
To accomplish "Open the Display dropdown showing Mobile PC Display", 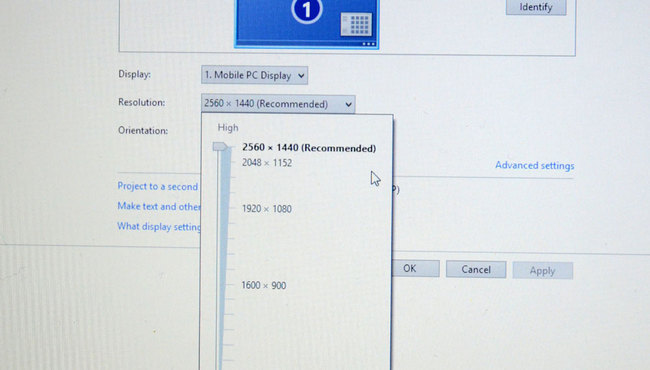I will coord(255,75).
